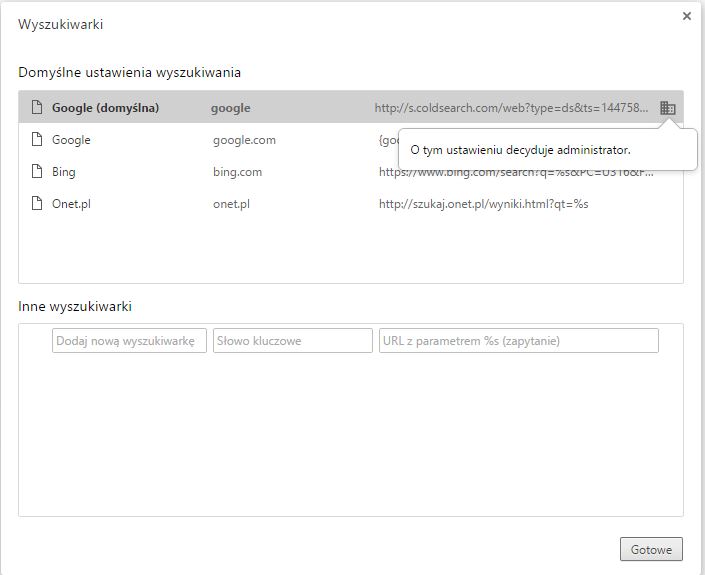Click the szukaj.onet.pl URL
This screenshot has width=705, height=575.
[x=483, y=204]
